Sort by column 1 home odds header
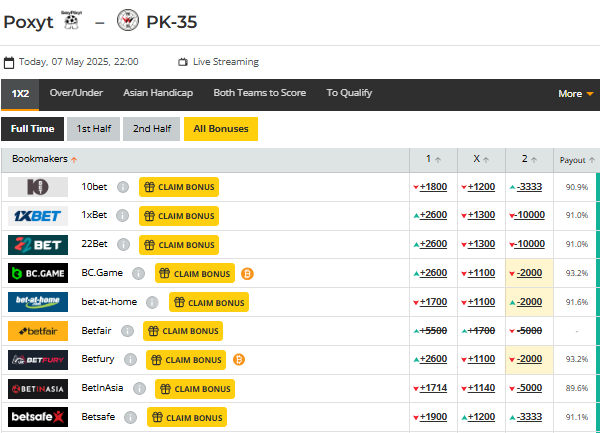600x433 pixels. click(433, 159)
